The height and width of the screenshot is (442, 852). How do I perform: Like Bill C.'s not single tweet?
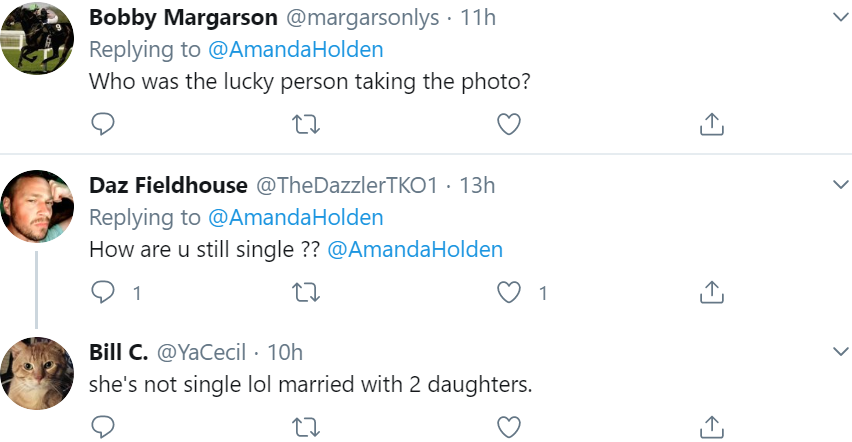click(509, 427)
